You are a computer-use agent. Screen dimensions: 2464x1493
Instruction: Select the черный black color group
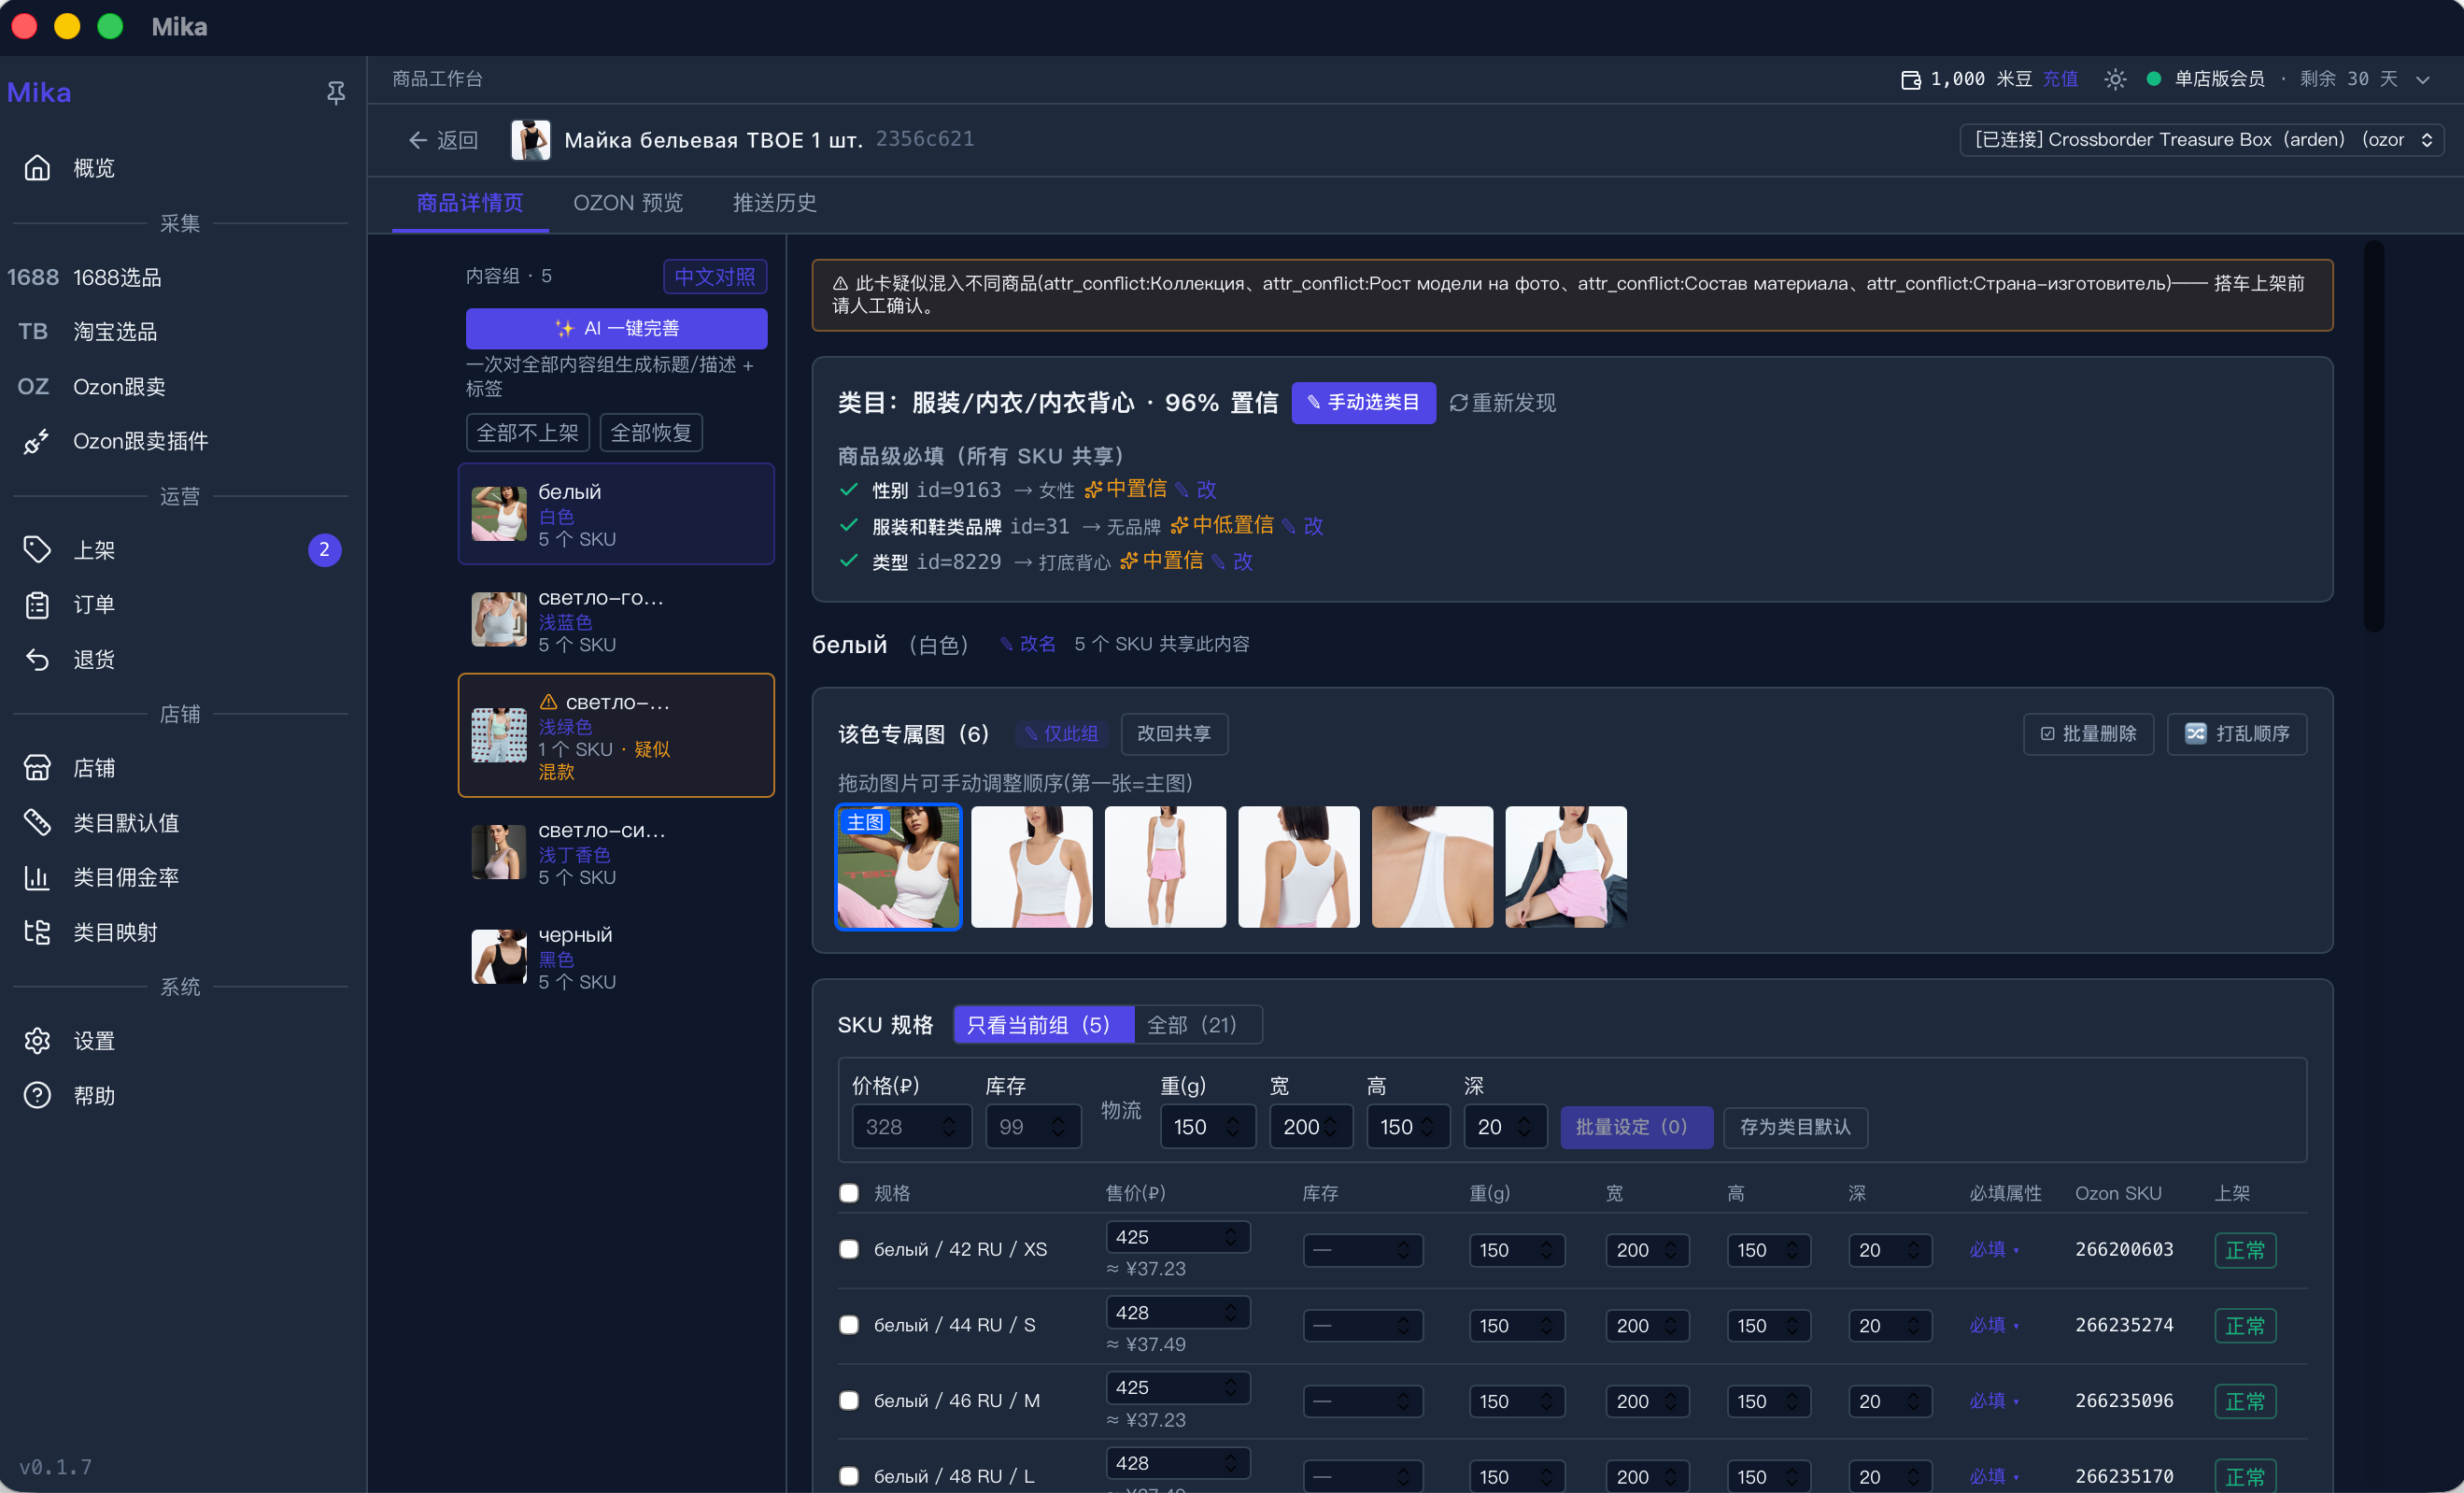[x=616, y=958]
